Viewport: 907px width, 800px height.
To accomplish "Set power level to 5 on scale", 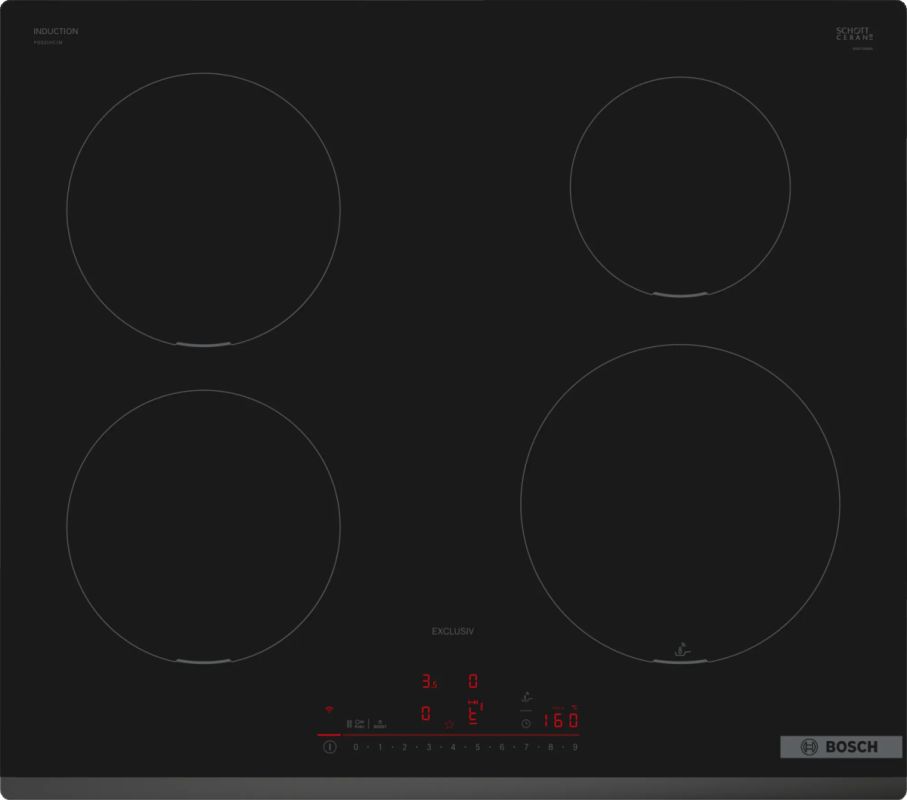I will pyautogui.click(x=477, y=747).
